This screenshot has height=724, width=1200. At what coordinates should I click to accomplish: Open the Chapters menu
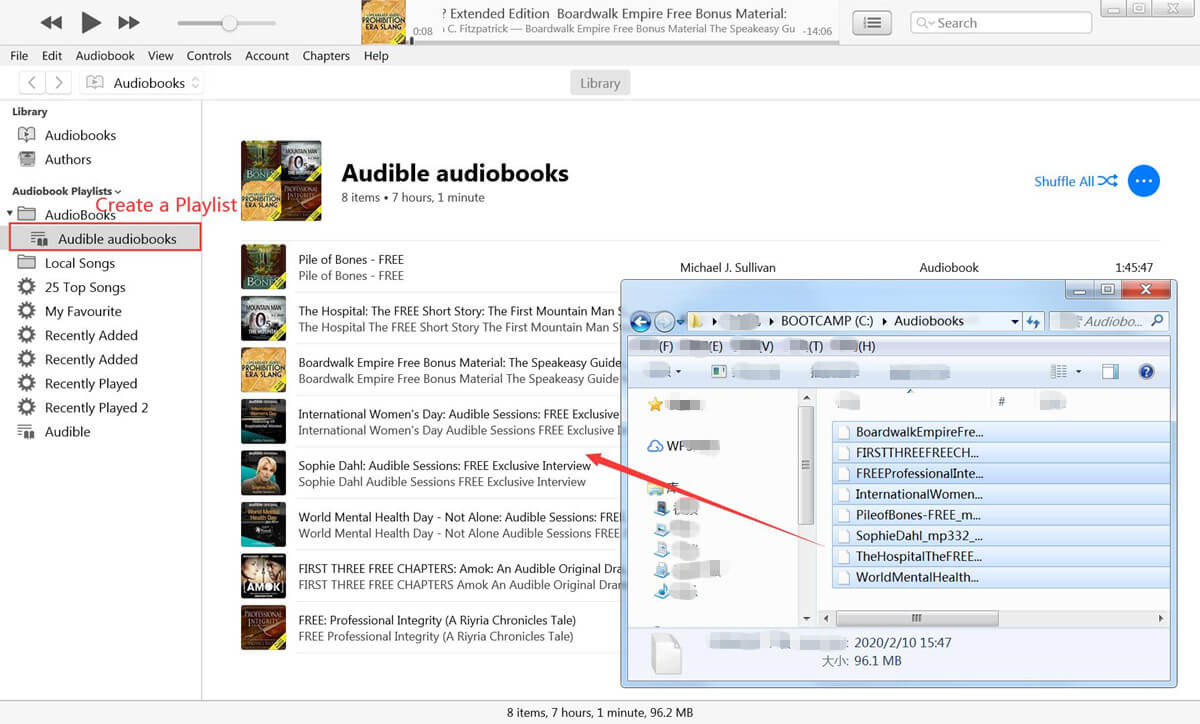[326, 56]
